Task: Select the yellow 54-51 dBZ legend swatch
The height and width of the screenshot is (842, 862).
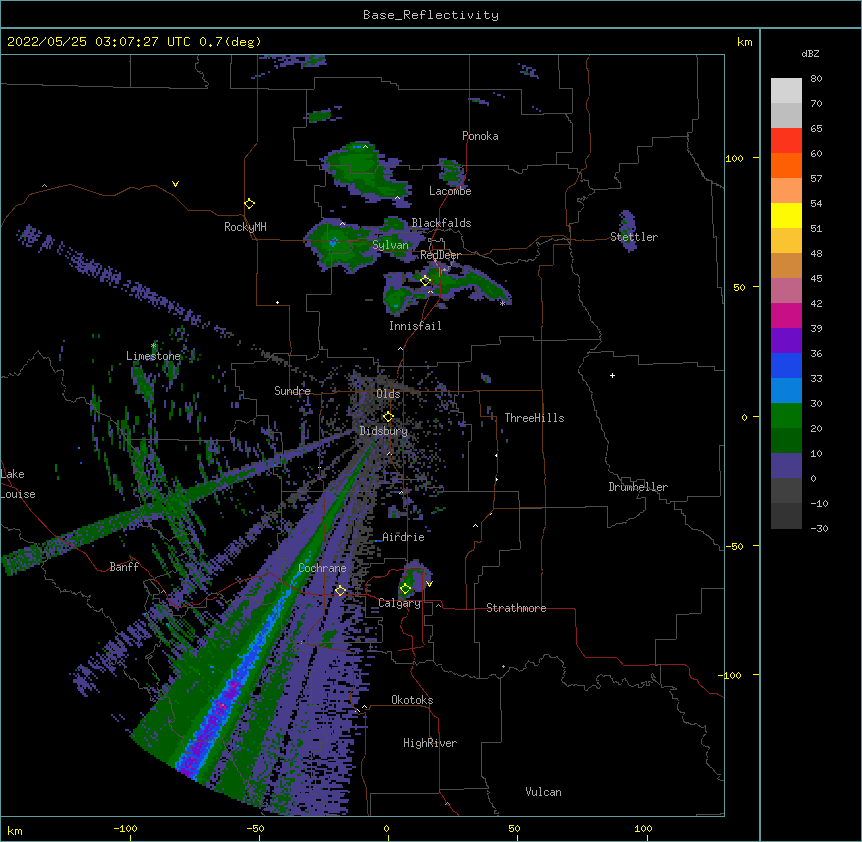Action: [x=786, y=215]
